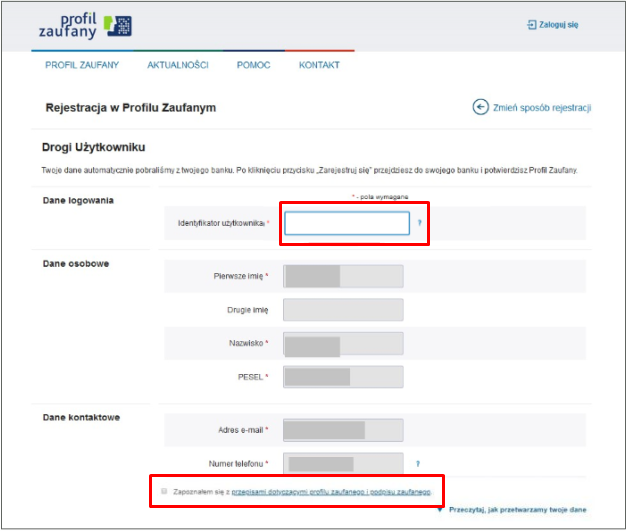Screen dimensions: 626x531
Task: Check the Zapoznałem się z przepisami checkbox
Action: point(164,491)
